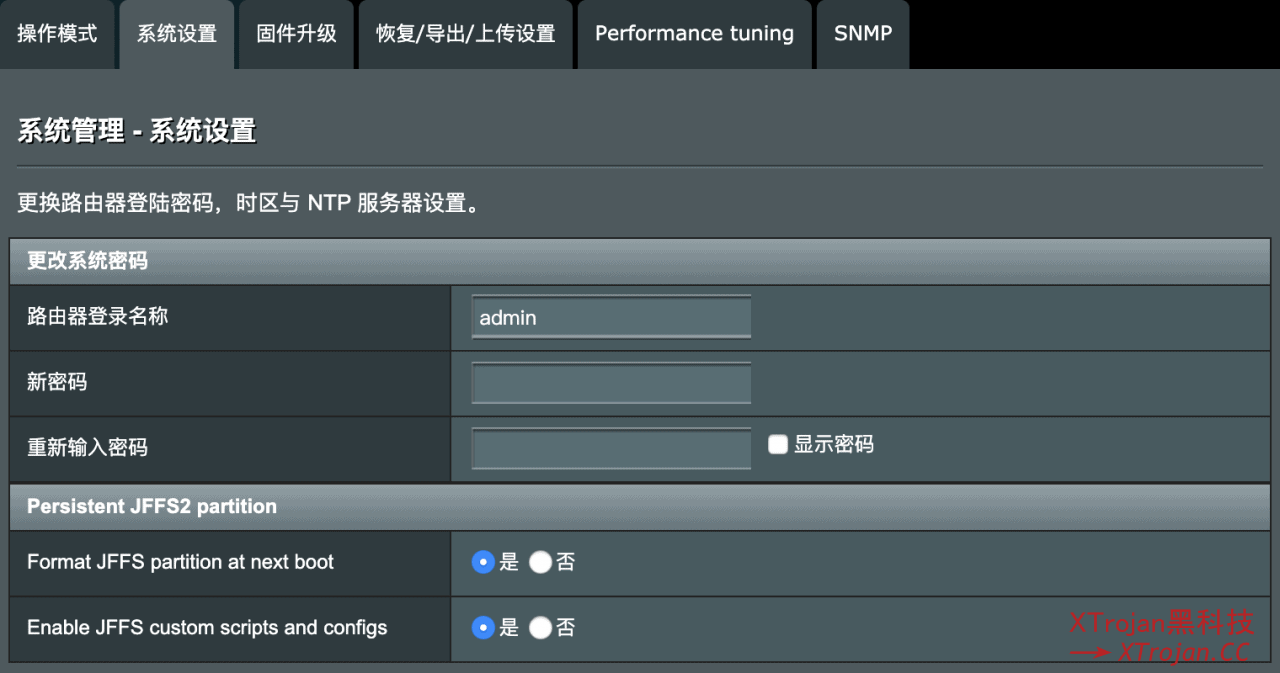Choose 否 for Enable JFFS custom scripts
This screenshot has width=1280, height=673.
(540, 628)
